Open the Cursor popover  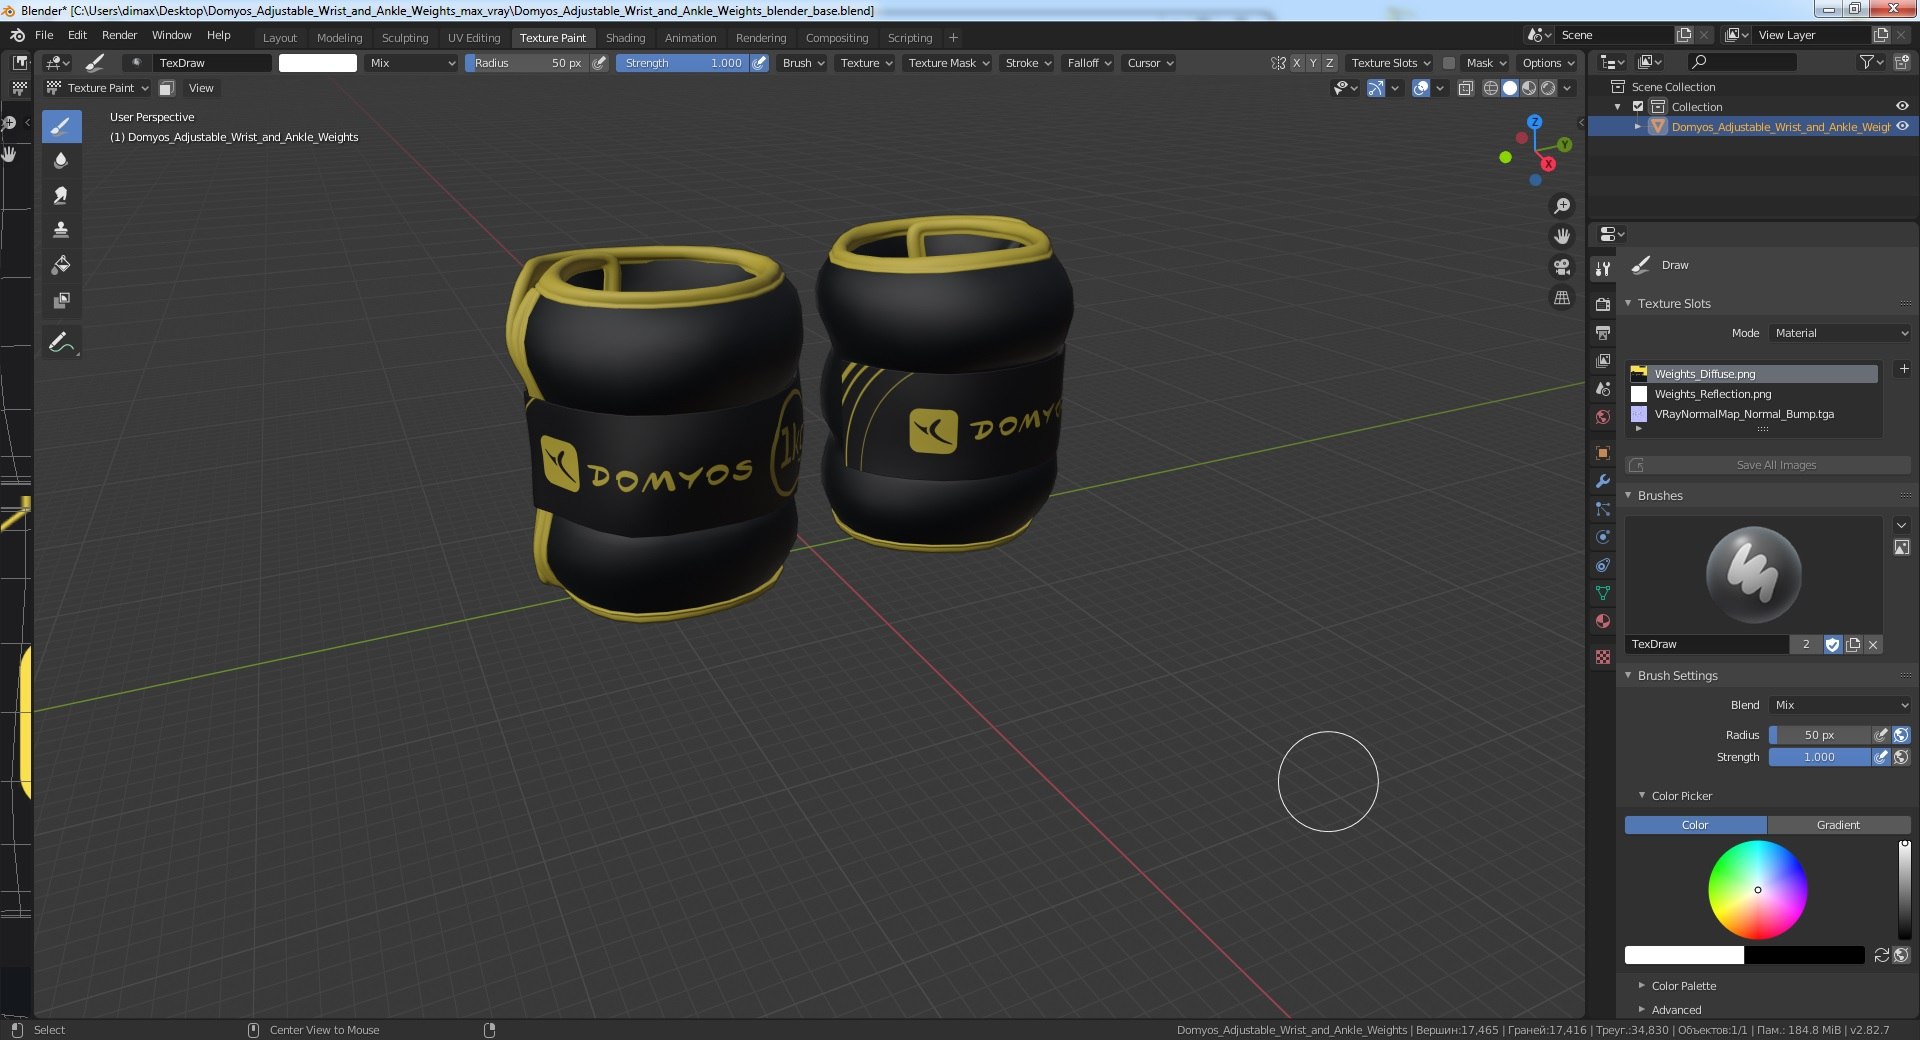1150,63
